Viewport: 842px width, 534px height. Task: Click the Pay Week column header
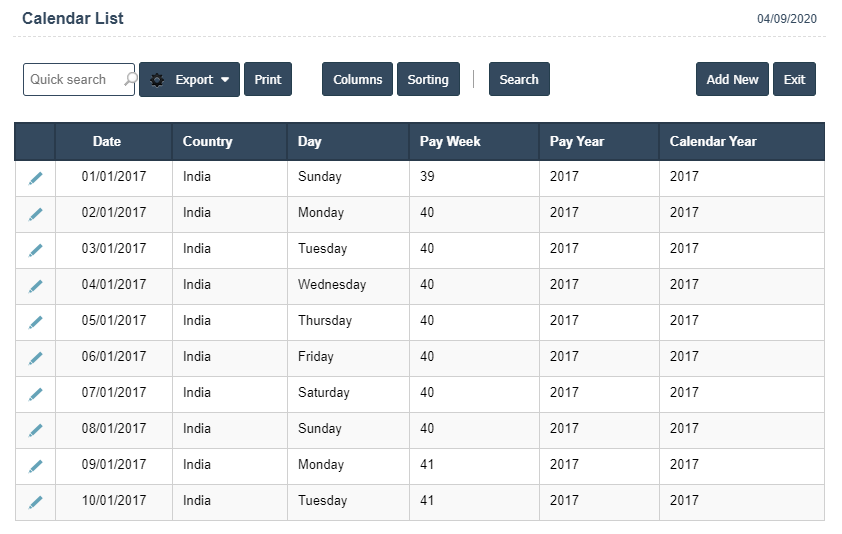click(450, 142)
